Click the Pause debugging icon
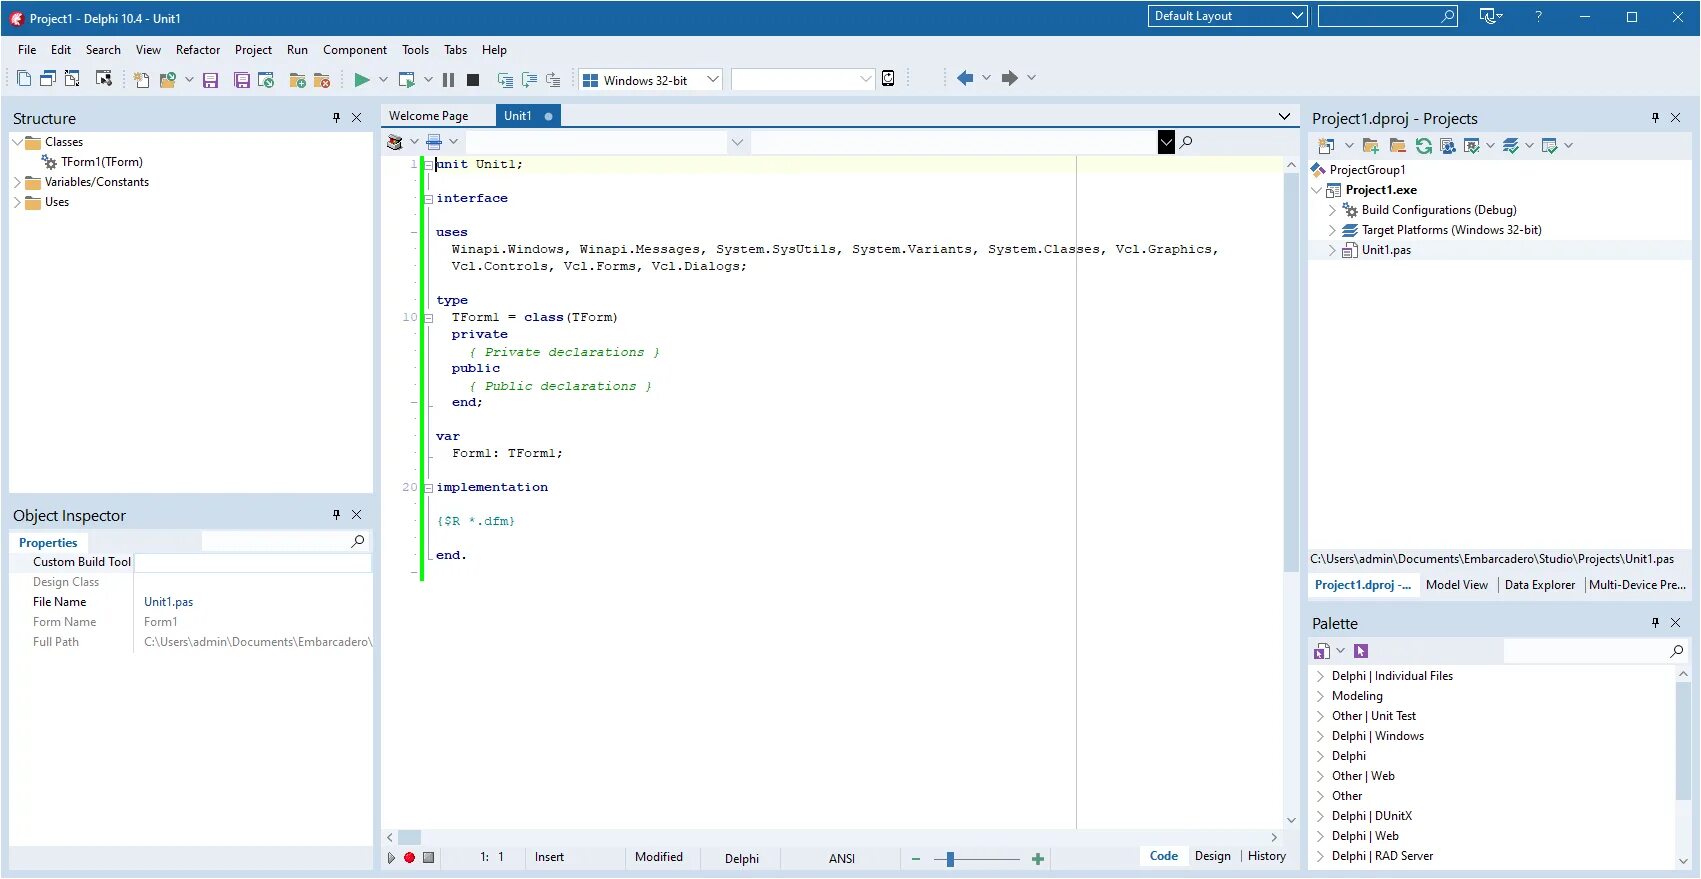The height and width of the screenshot is (879, 1701). [448, 79]
